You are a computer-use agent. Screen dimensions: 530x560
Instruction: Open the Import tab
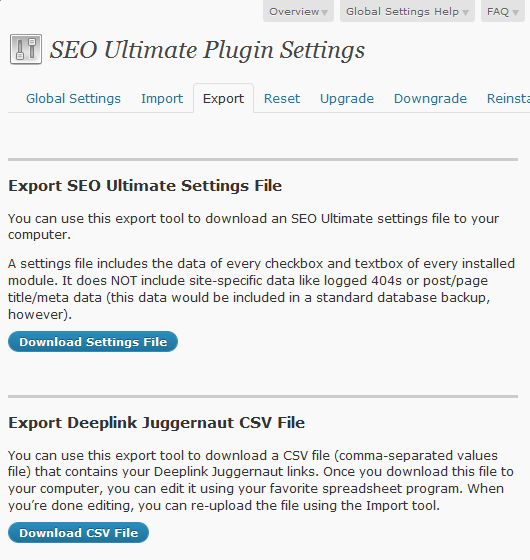tap(162, 99)
